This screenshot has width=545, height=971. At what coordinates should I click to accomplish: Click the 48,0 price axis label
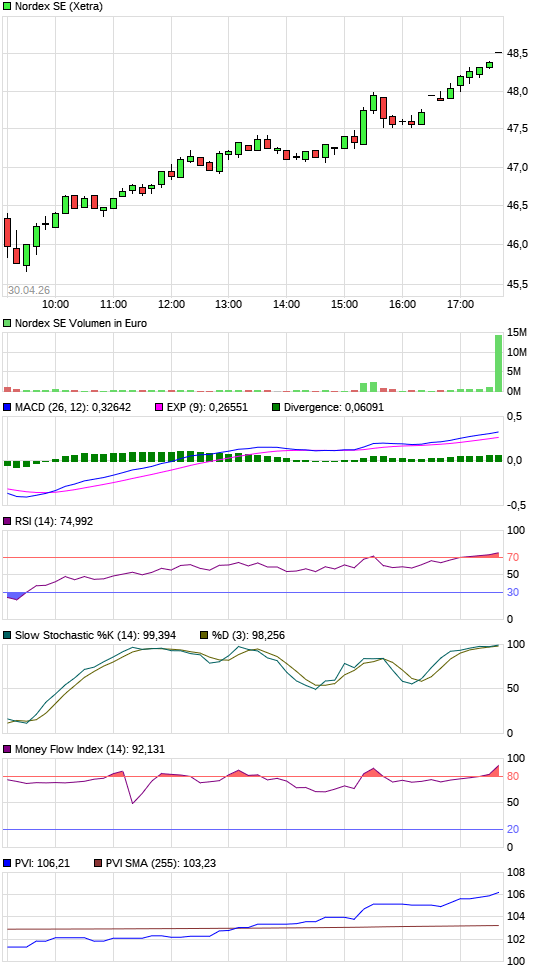(x=518, y=91)
